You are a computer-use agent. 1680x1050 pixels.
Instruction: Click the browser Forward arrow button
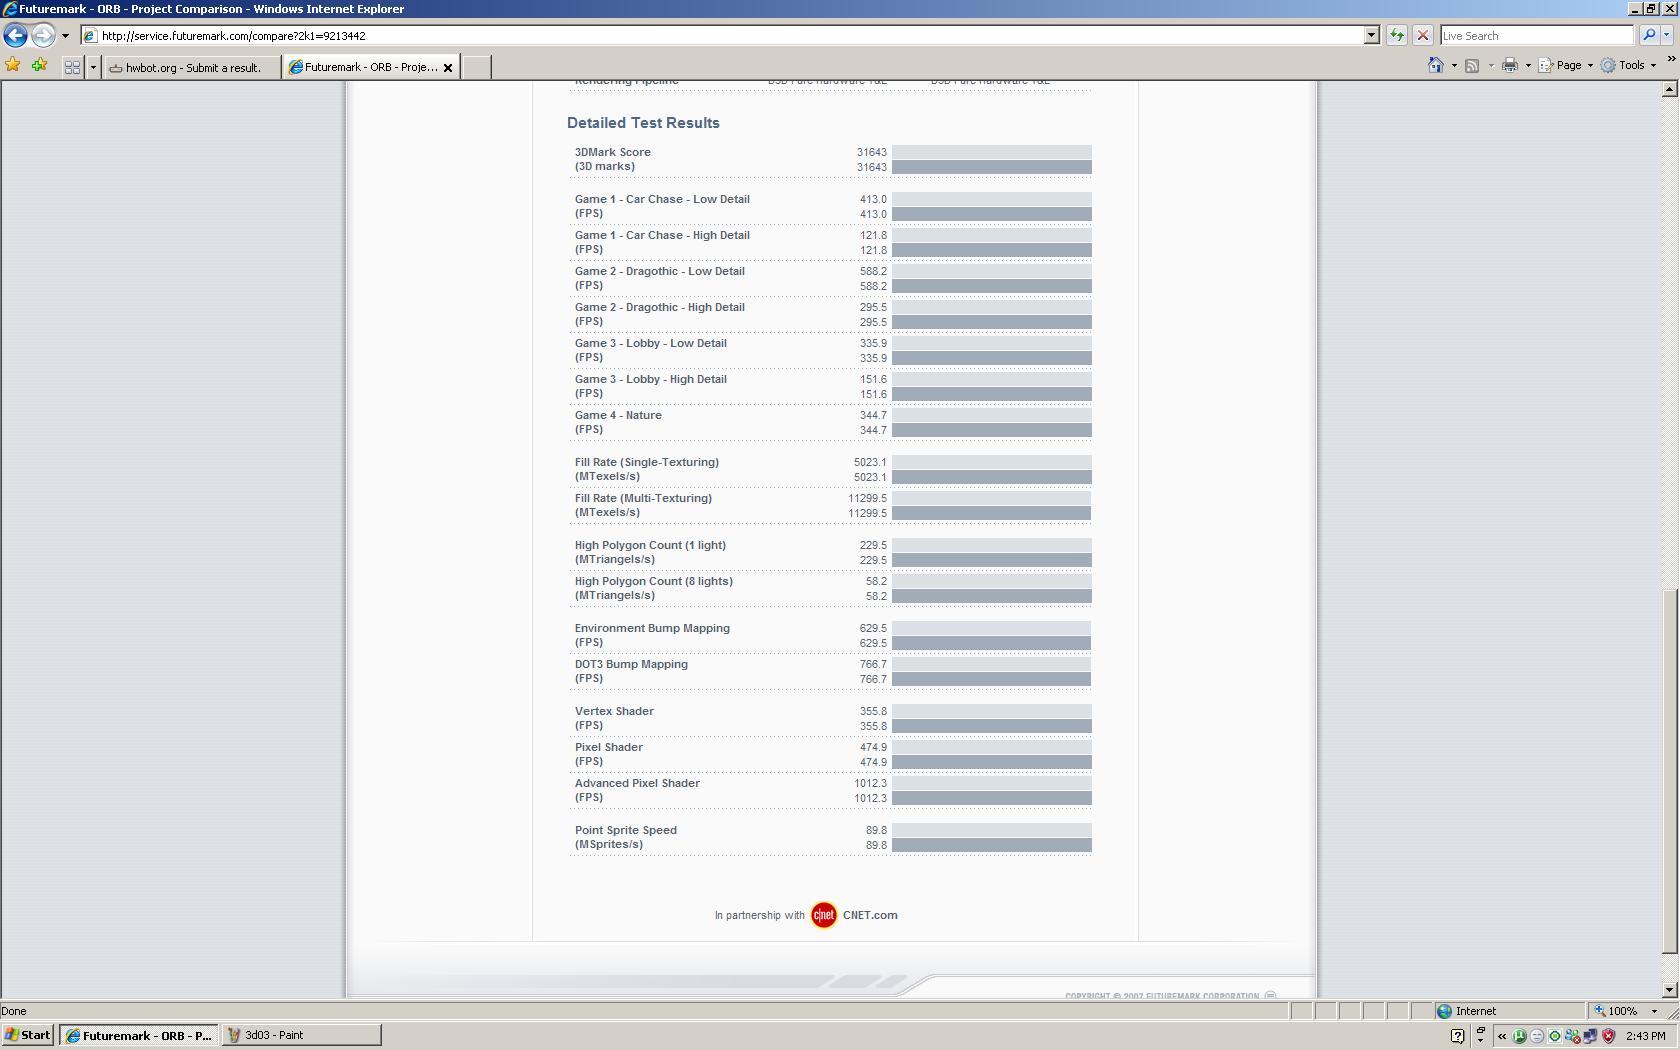point(43,35)
